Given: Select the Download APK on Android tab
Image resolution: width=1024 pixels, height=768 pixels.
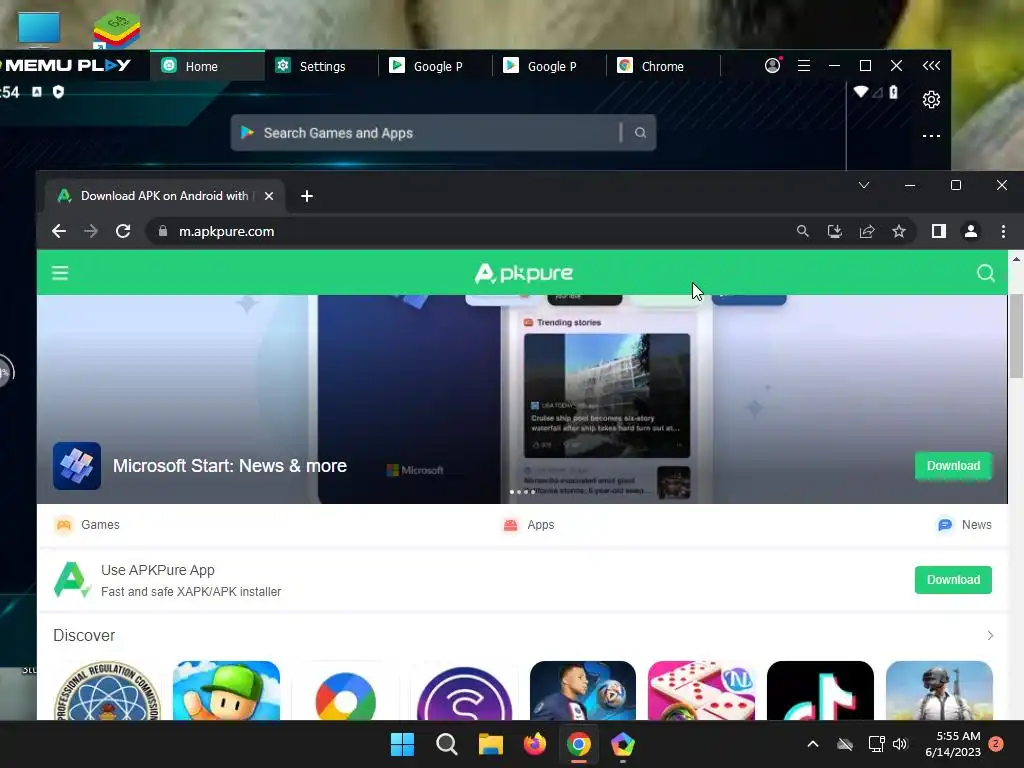Looking at the screenshot, I should point(165,196).
